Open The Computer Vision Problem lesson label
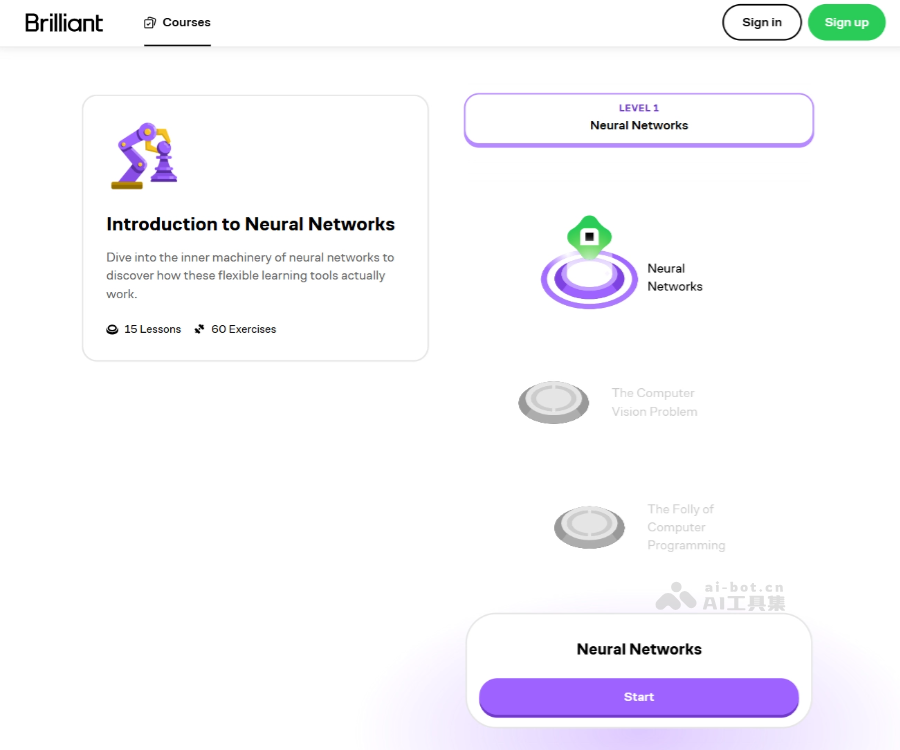 (654, 402)
